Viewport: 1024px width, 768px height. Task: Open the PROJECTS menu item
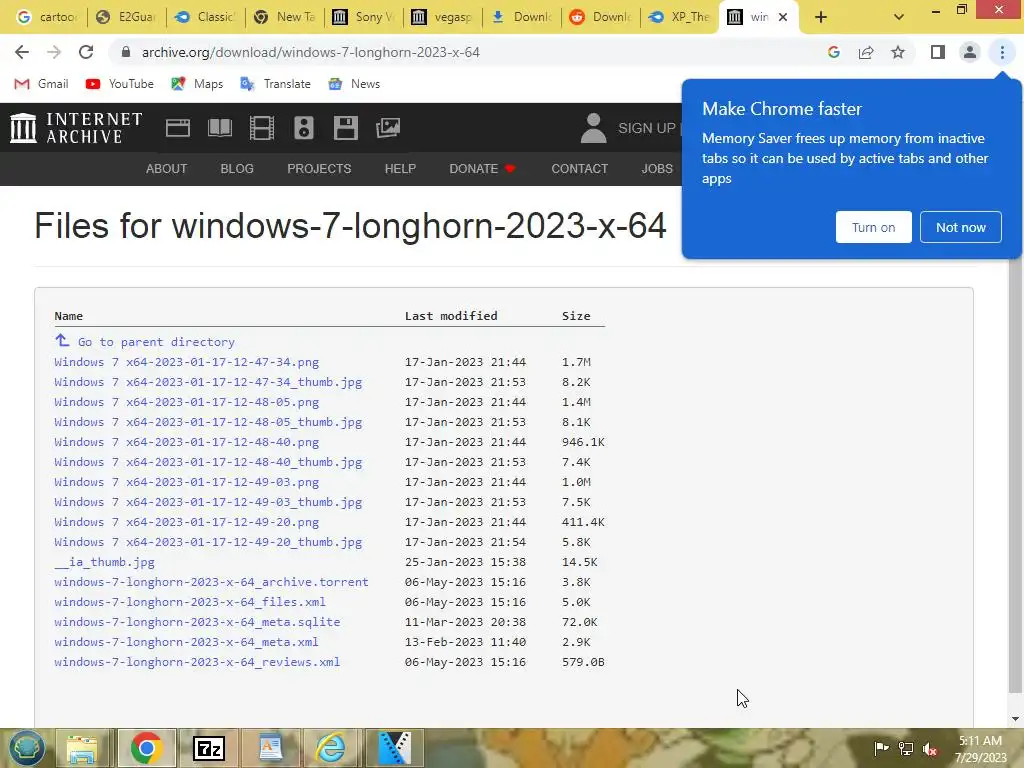pyautogui.click(x=319, y=168)
